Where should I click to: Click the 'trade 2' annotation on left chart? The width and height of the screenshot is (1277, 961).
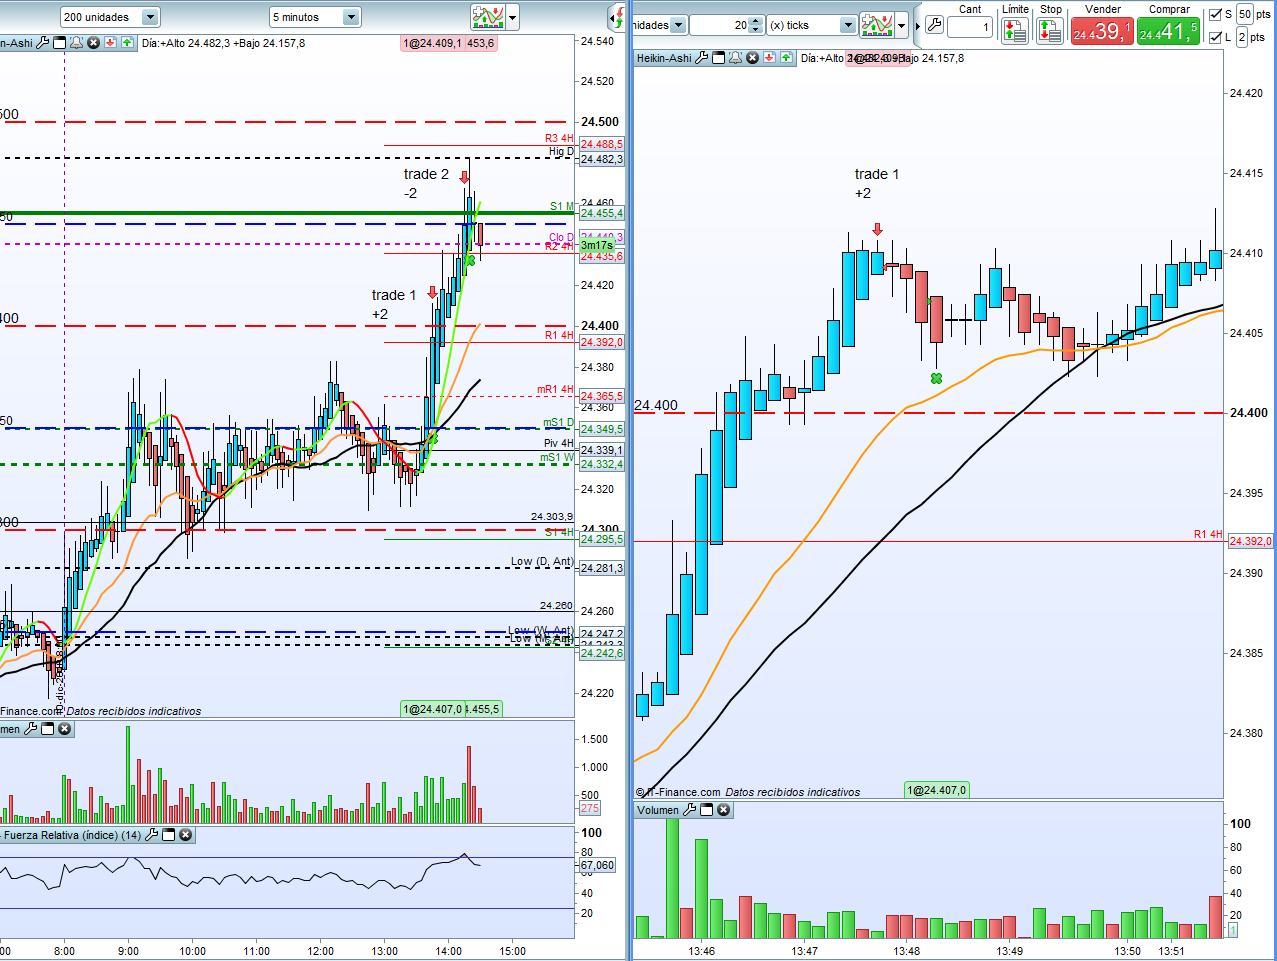(x=426, y=174)
